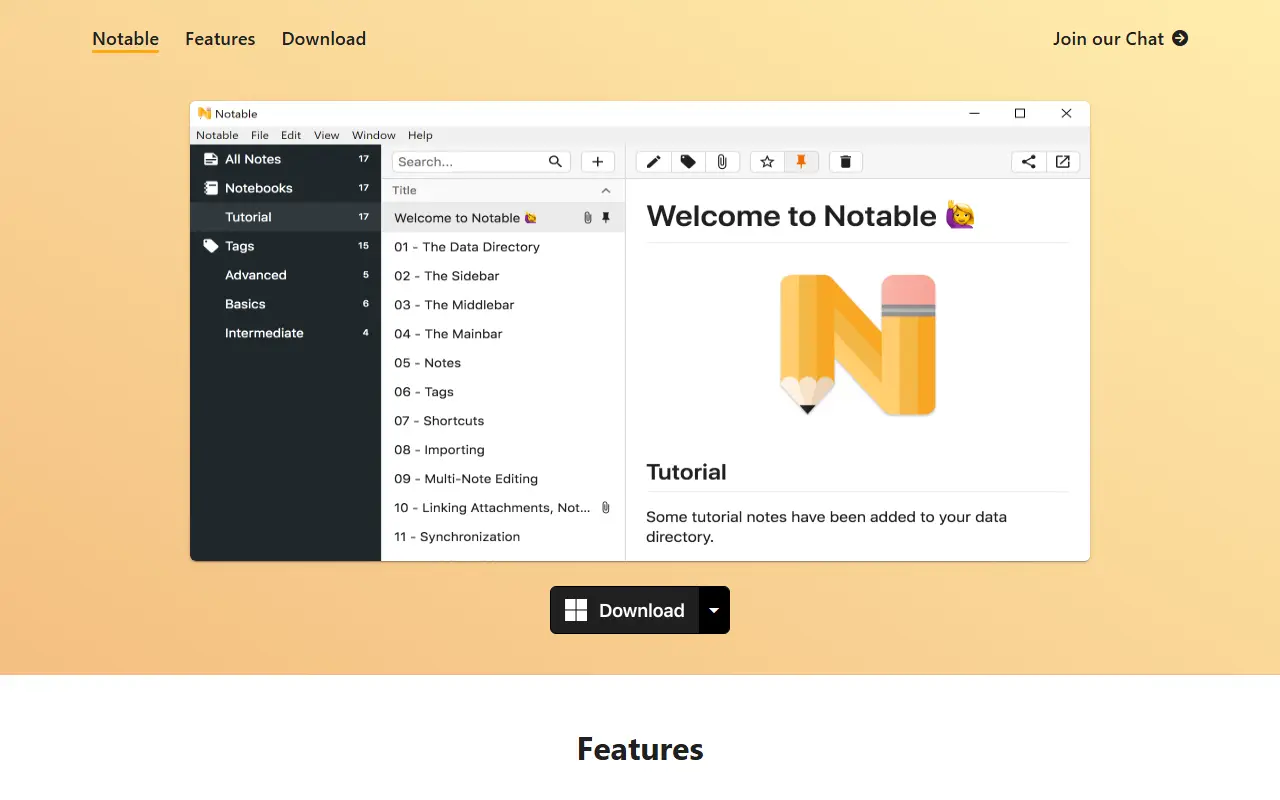Click the Windows logo on the Download button
The width and height of the screenshot is (1280, 800).
click(x=576, y=610)
